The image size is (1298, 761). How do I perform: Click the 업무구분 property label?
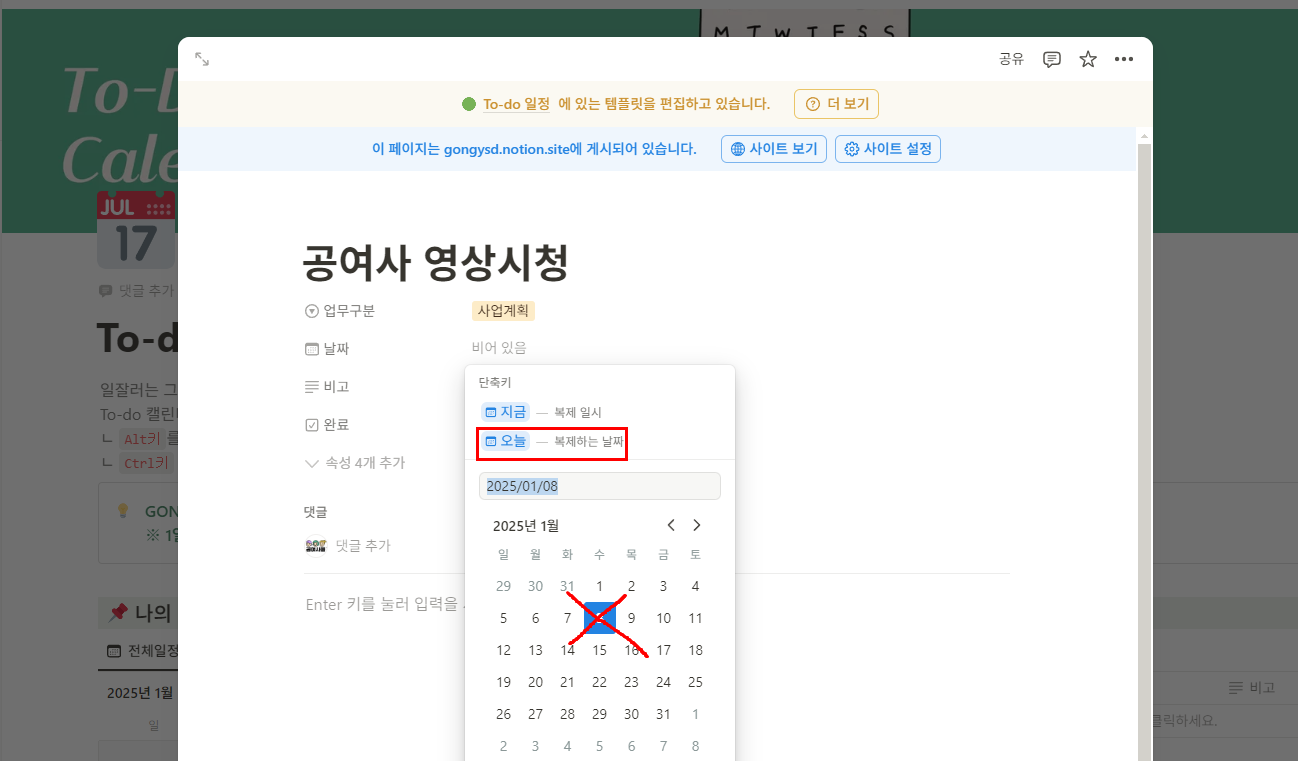340,311
